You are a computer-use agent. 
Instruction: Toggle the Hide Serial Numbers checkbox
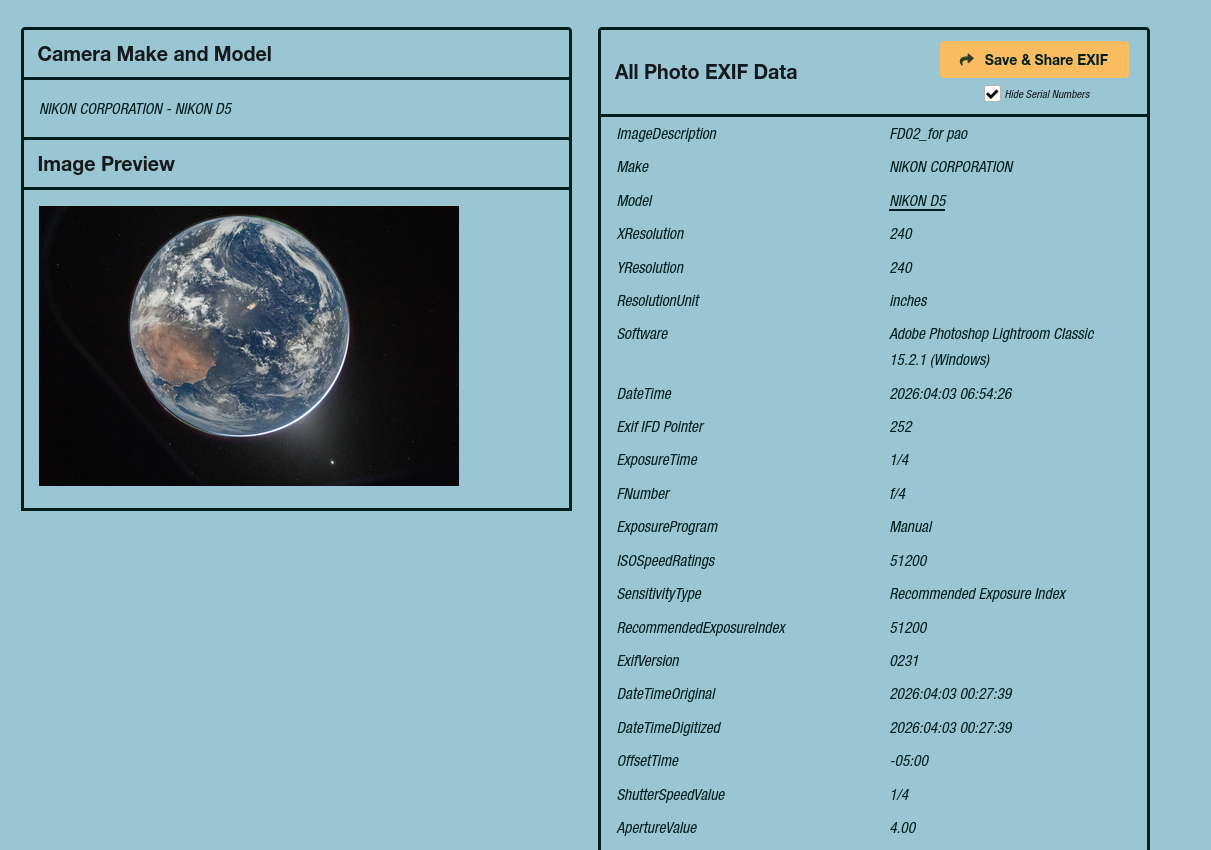coord(992,94)
